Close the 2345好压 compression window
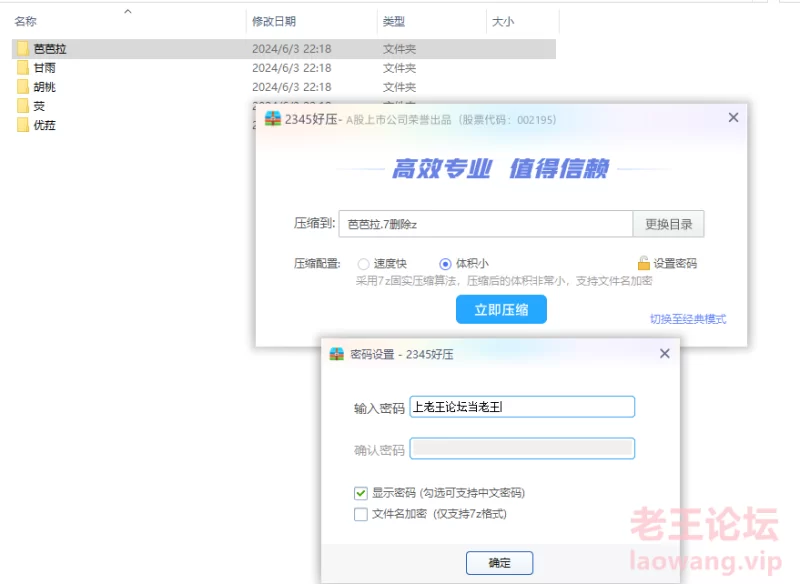Viewport: 800px width, 584px height. 733,117
